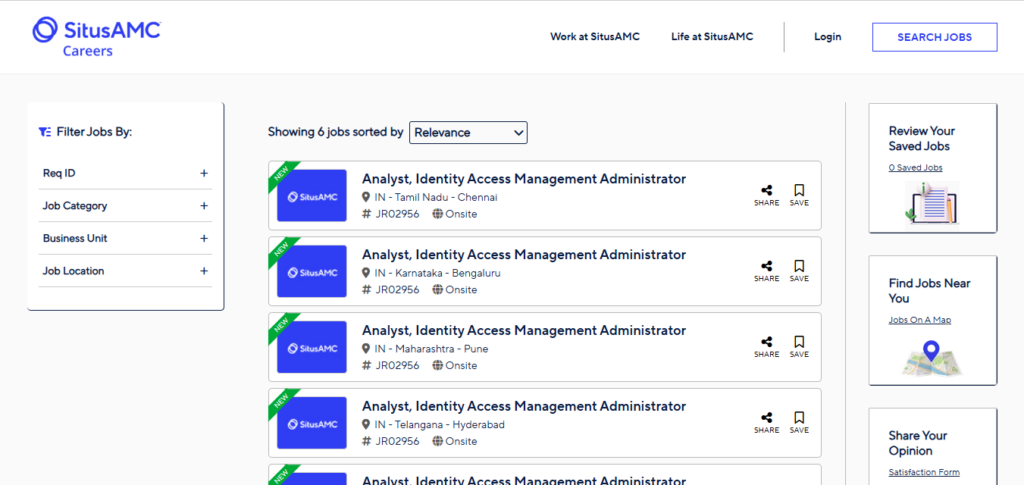
Task: Share the Hyderabad job listing
Action: click(x=767, y=422)
